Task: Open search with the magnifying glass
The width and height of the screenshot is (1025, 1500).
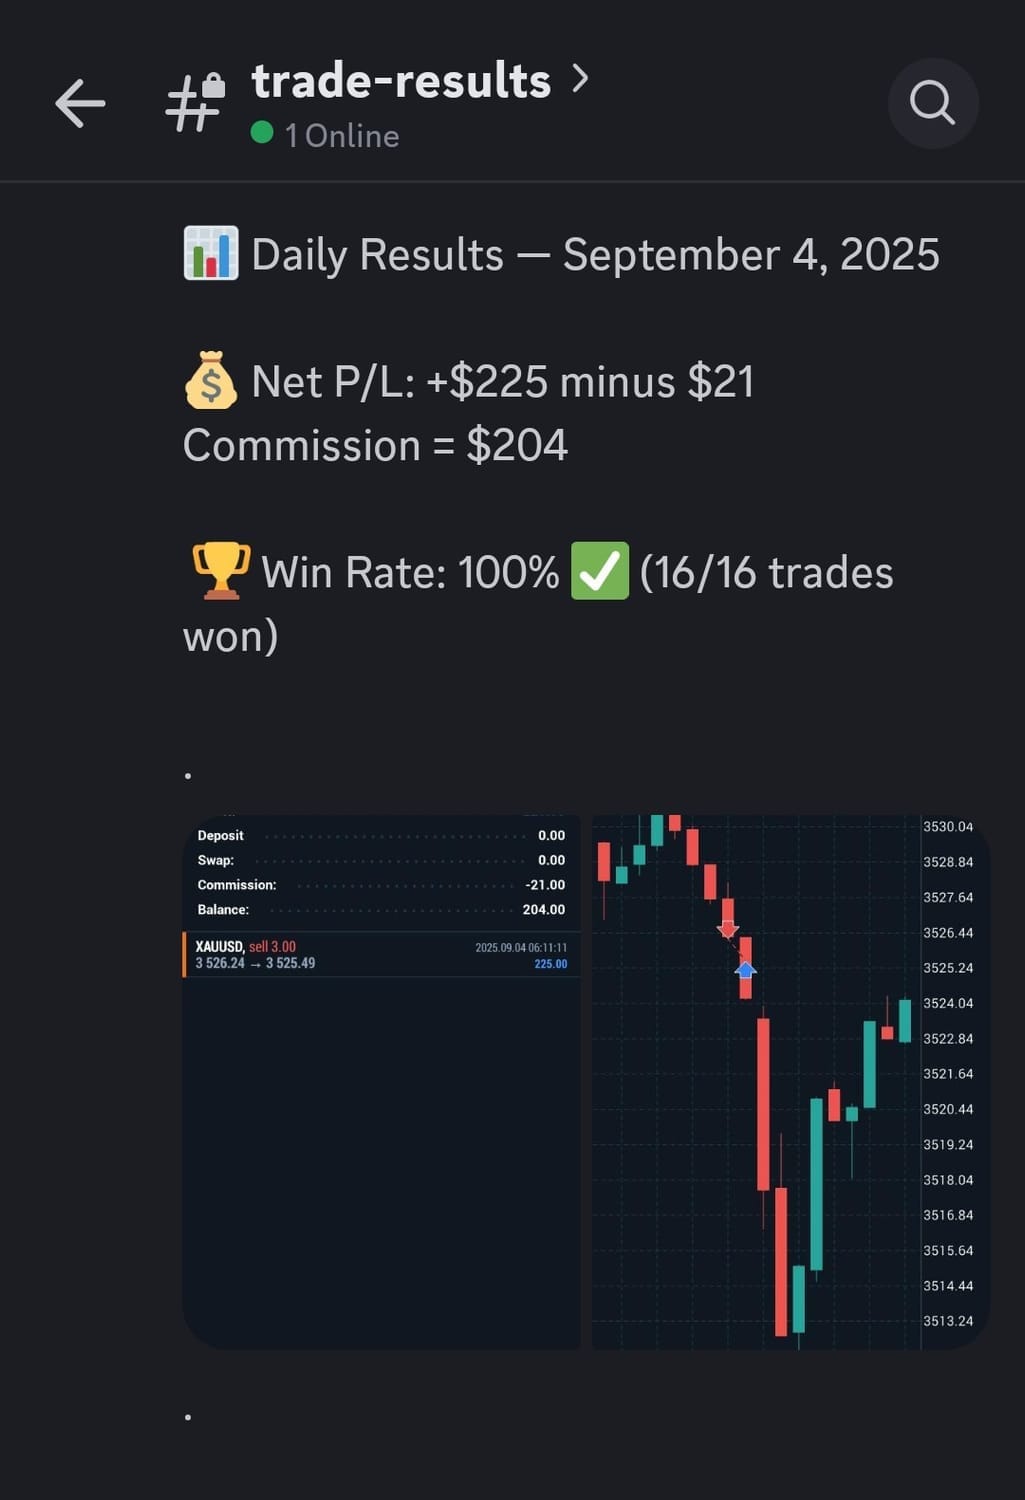Action: point(932,103)
